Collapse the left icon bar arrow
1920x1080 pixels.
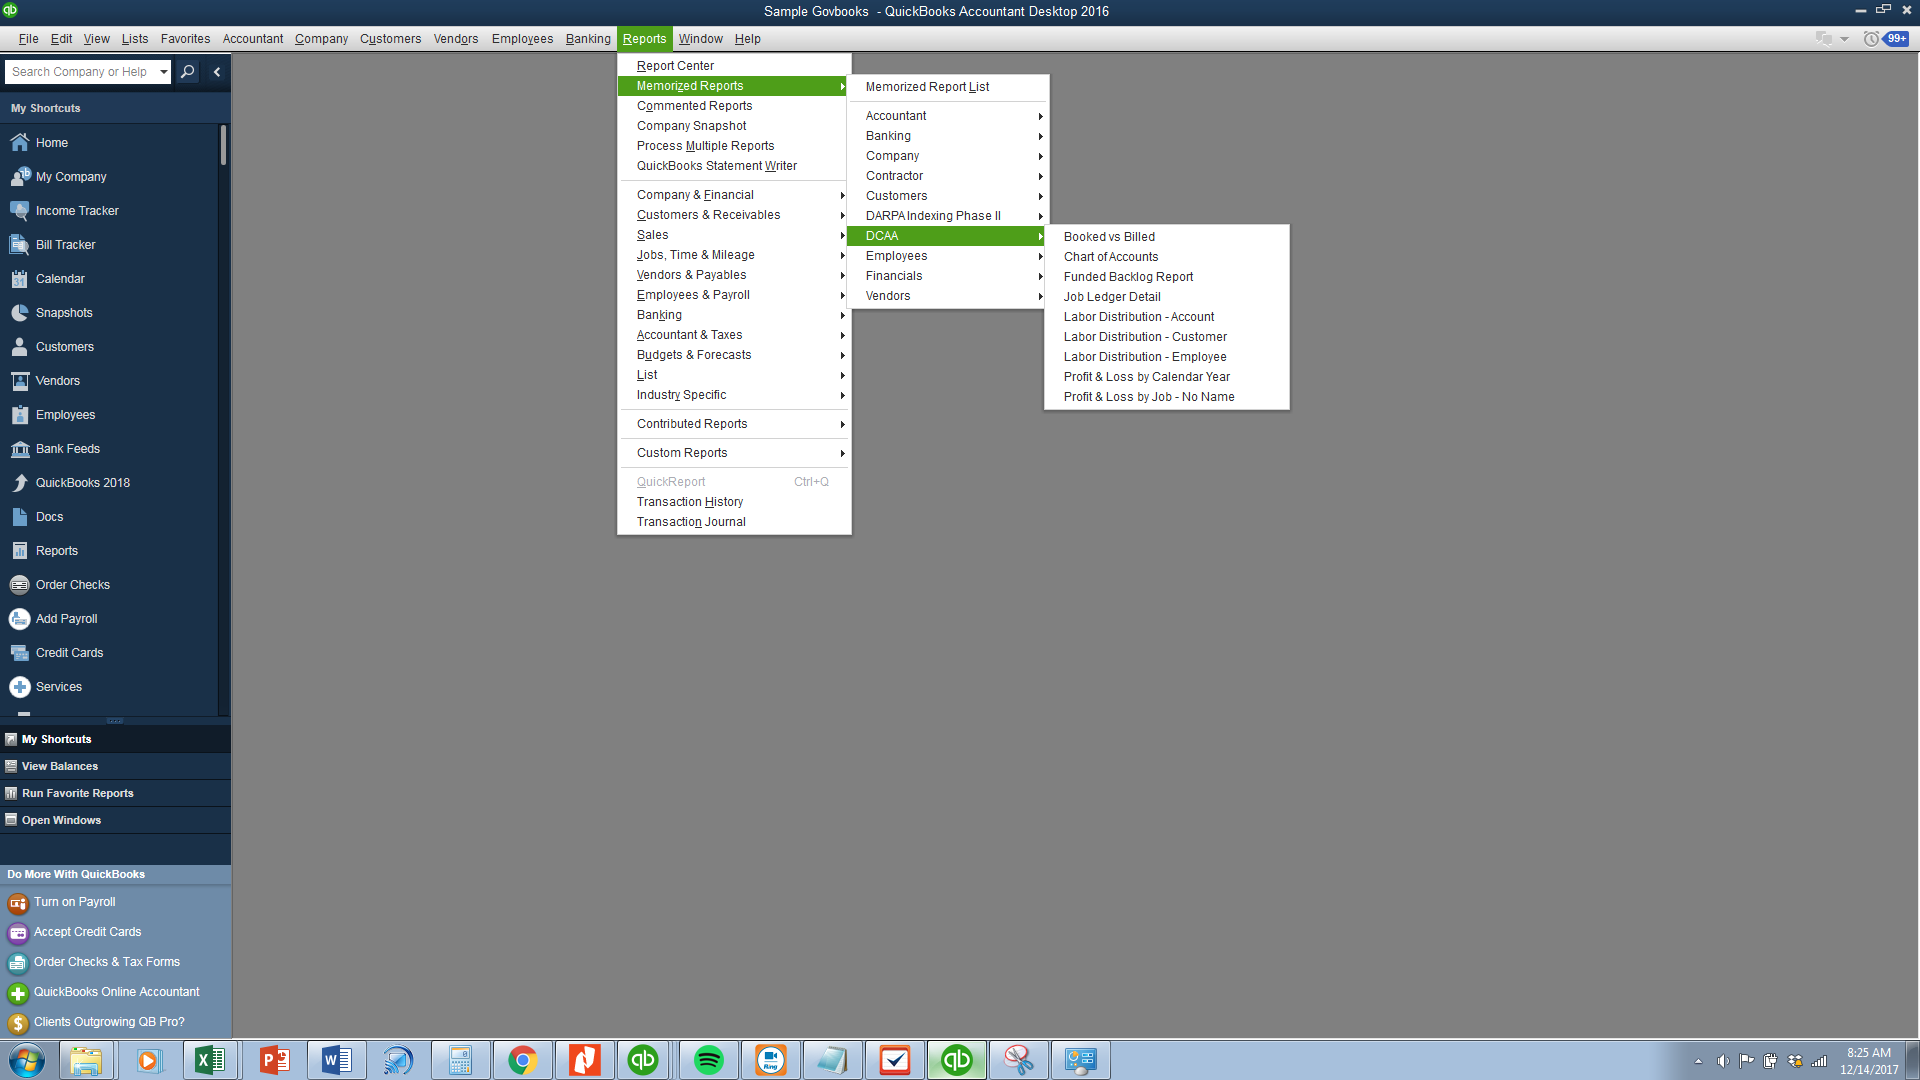point(216,72)
